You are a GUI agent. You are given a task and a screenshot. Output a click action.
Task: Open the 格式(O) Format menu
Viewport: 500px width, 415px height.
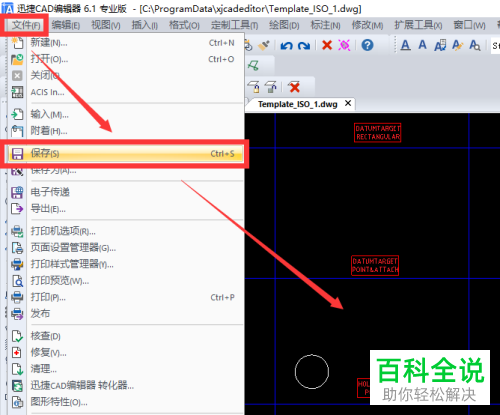click(x=184, y=25)
